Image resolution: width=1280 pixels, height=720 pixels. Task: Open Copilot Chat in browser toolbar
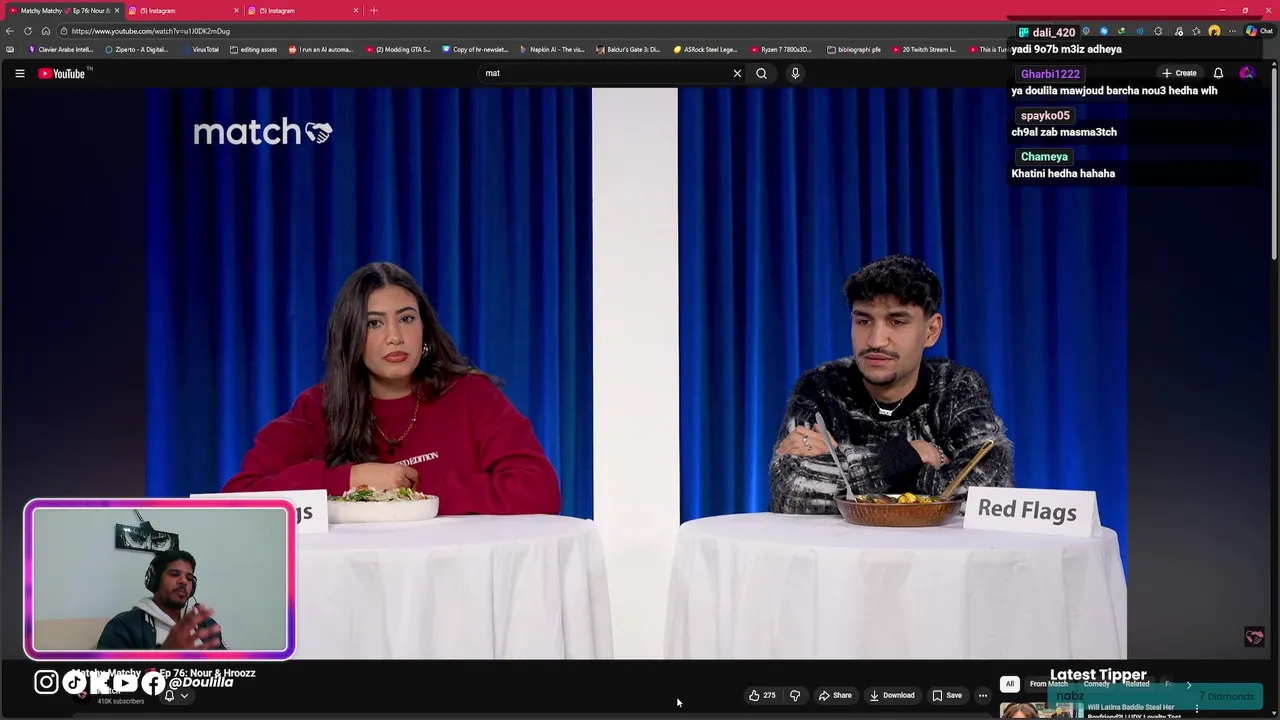1259,31
